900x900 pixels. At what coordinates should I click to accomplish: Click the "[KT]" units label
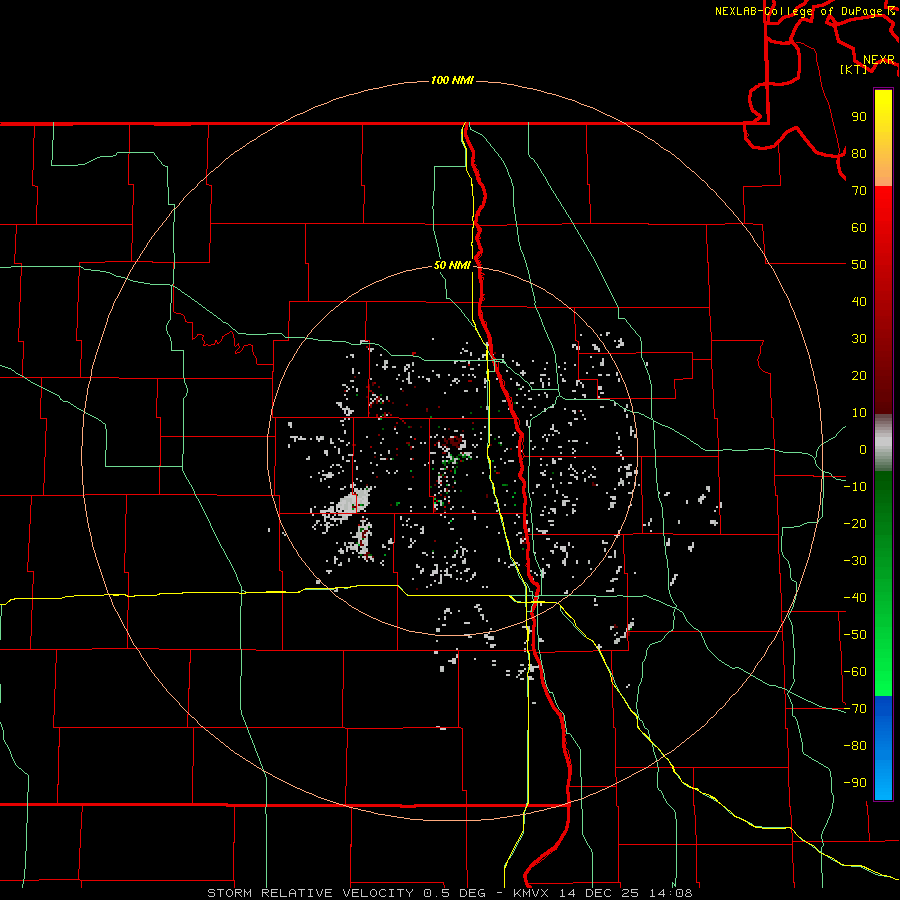pos(854,69)
